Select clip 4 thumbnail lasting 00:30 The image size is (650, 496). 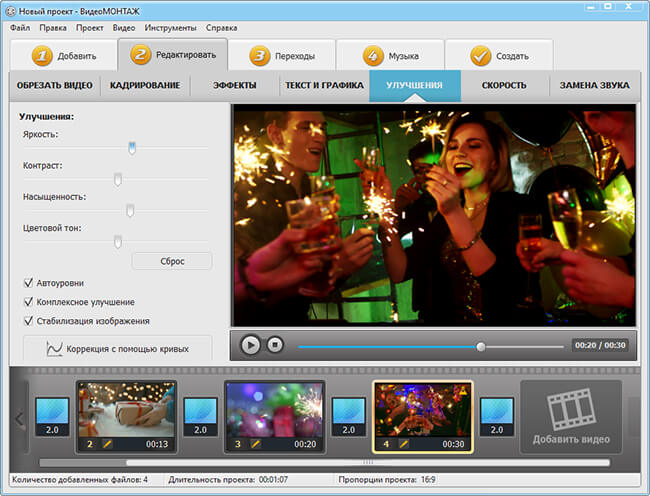pyautogui.click(x=423, y=417)
